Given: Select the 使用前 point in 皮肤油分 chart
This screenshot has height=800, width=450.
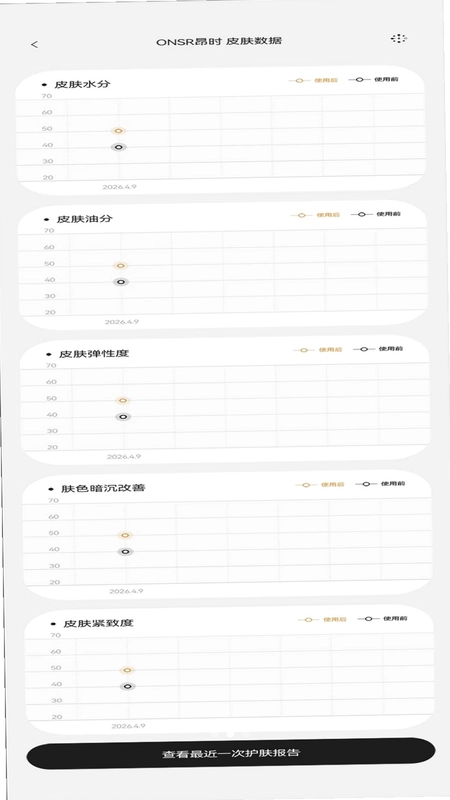Looking at the screenshot, I should tap(121, 282).
